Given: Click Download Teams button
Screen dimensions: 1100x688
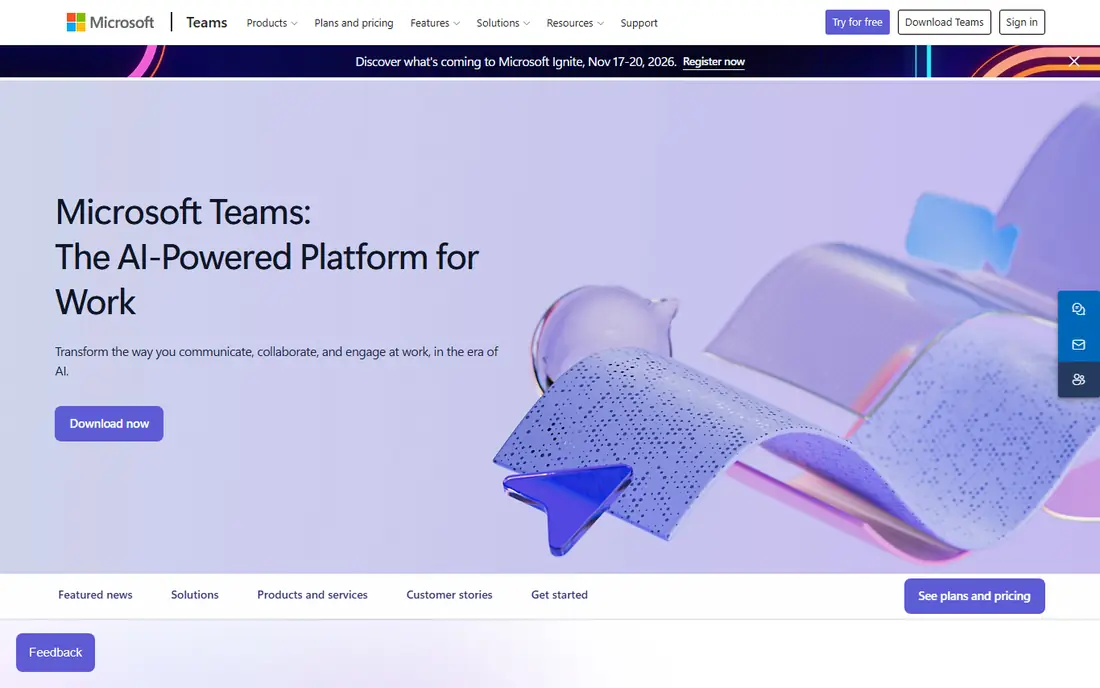Looking at the screenshot, I should [944, 22].
